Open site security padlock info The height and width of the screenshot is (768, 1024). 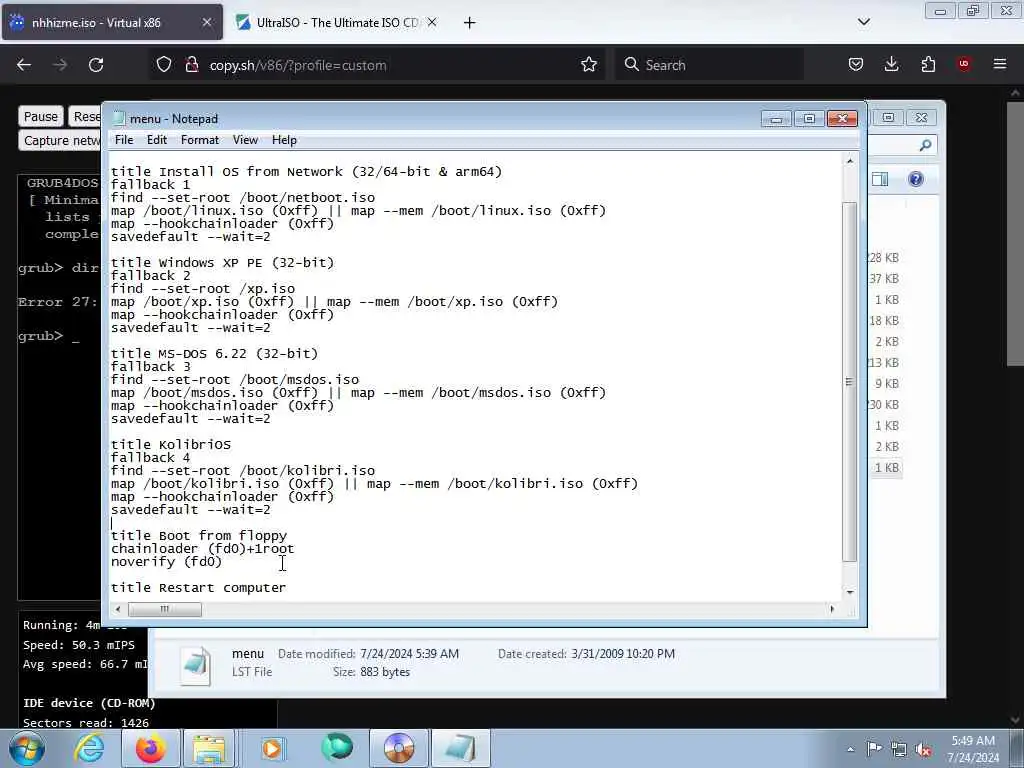[x=191, y=65]
